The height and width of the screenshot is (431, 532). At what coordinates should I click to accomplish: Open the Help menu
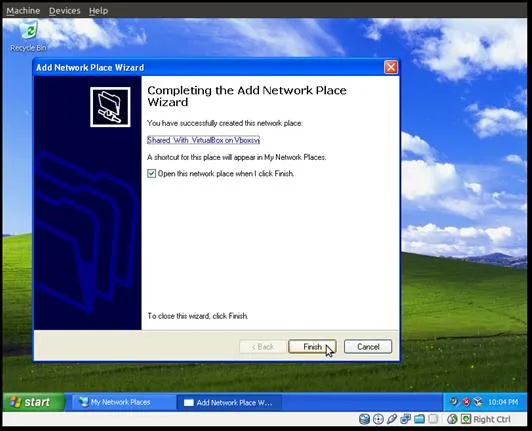[x=98, y=11]
